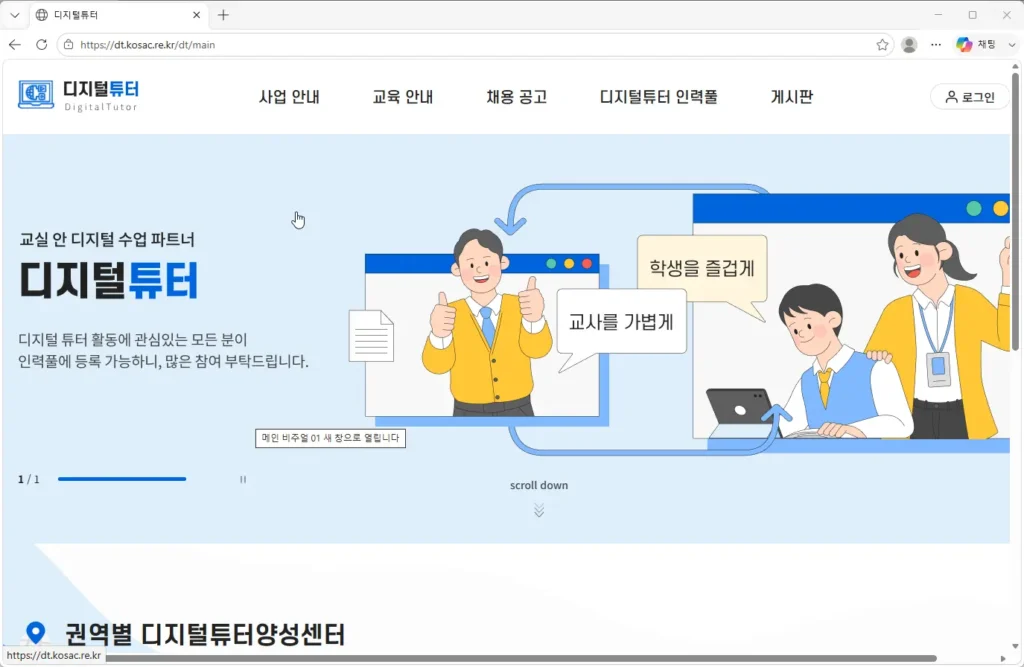The width and height of the screenshot is (1024, 667).
Task: Click the 교실 안 디지털 수업 파트너 text
Action: click(107, 240)
